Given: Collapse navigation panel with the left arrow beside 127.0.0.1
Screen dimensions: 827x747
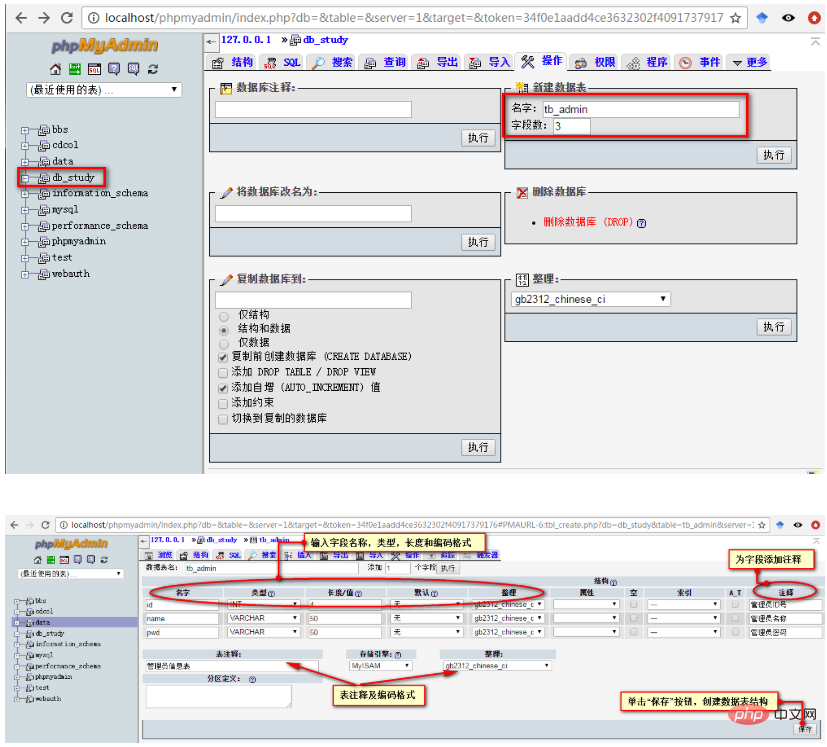Looking at the screenshot, I should click(x=211, y=42).
